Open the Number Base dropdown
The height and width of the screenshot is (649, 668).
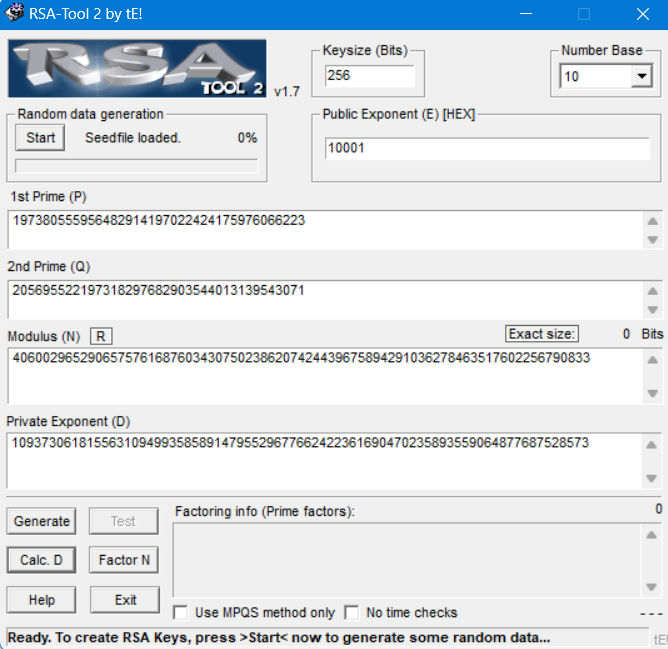pyautogui.click(x=640, y=77)
